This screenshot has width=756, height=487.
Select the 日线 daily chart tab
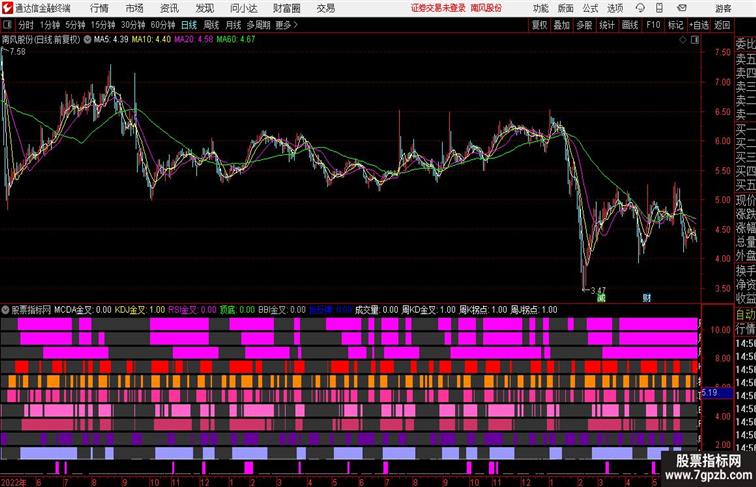[189, 25]
